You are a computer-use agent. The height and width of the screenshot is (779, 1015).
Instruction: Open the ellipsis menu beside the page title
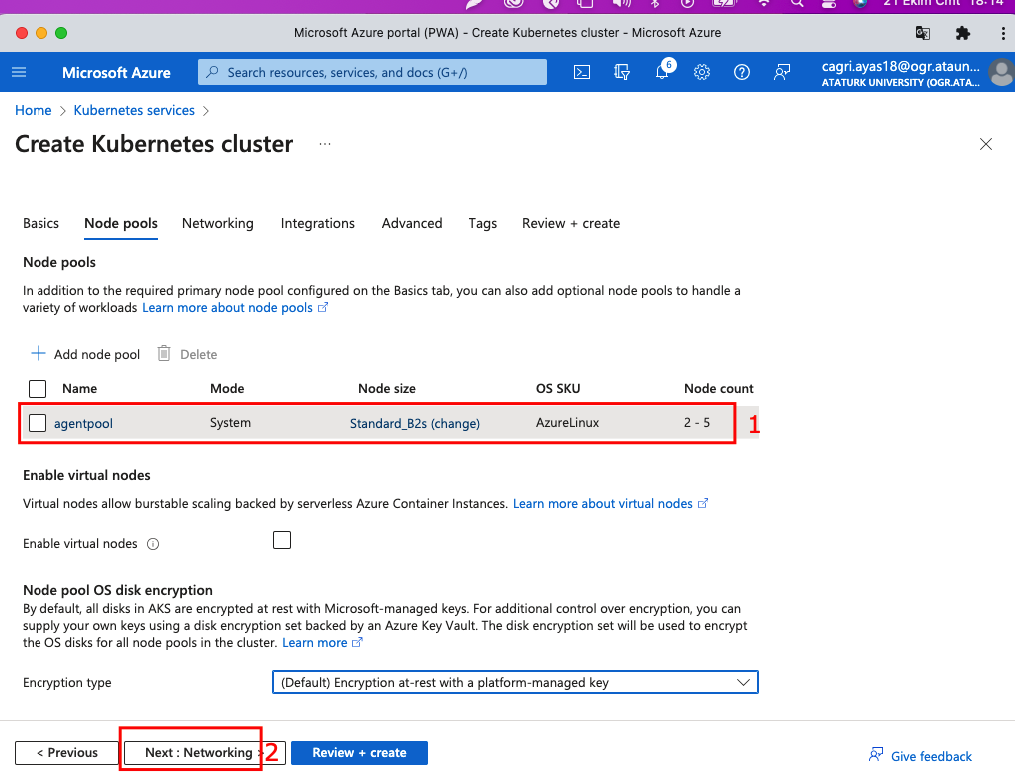[x=324, y=144]
